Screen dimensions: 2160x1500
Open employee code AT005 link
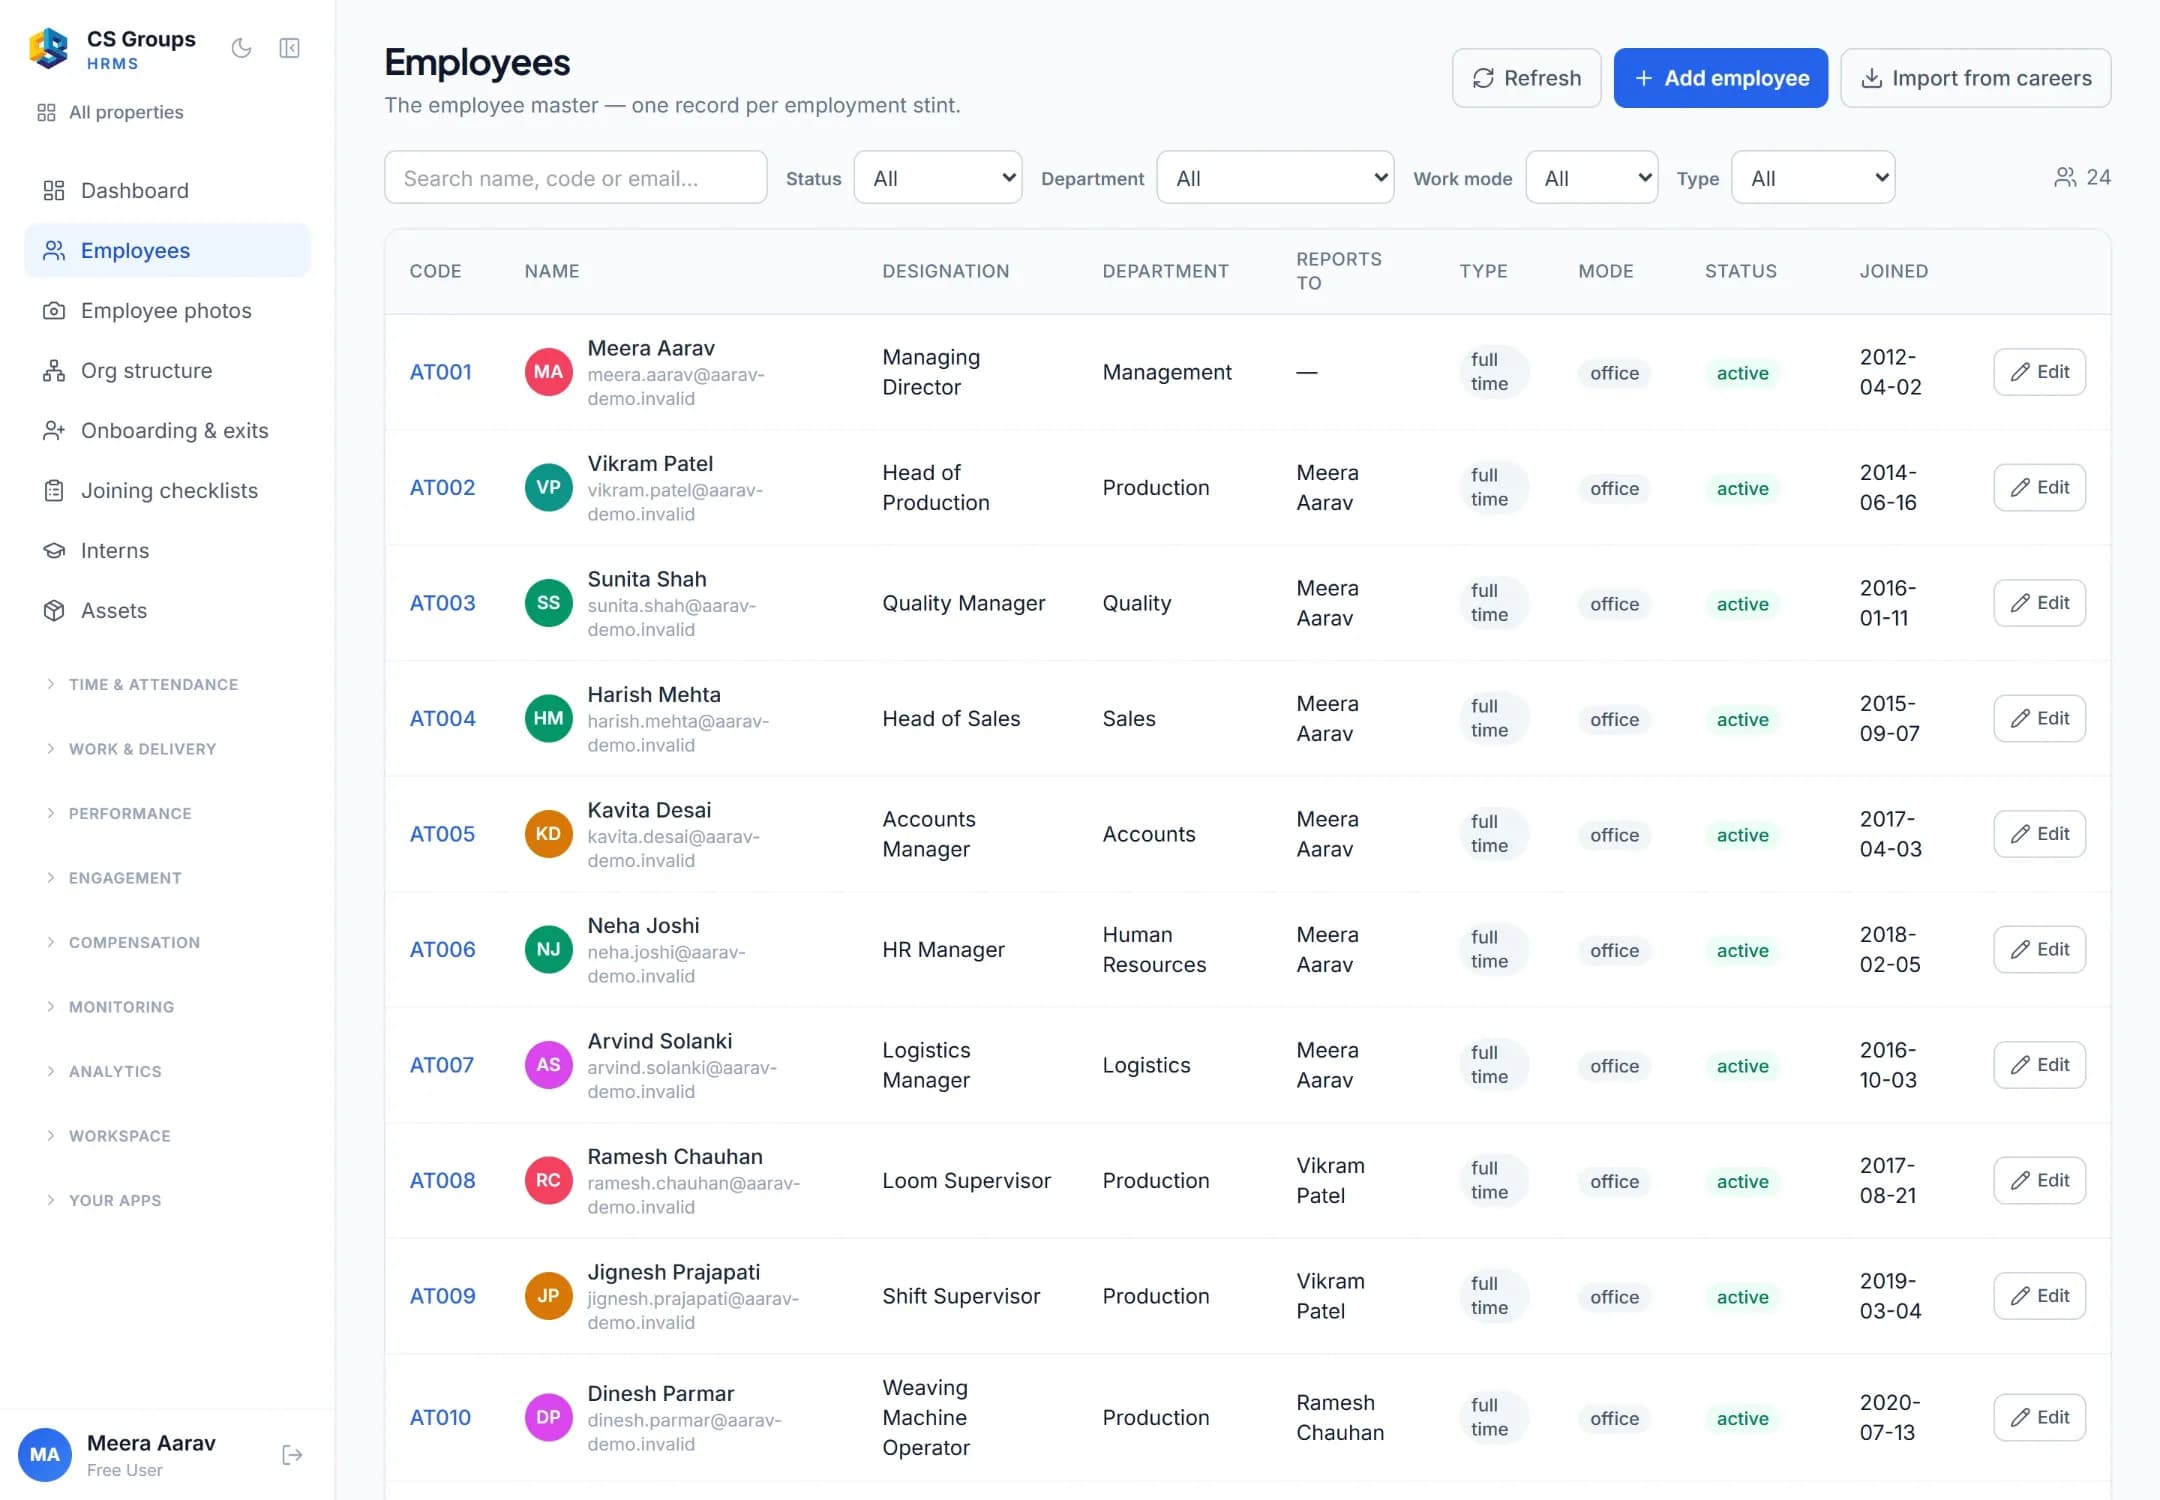442,834
